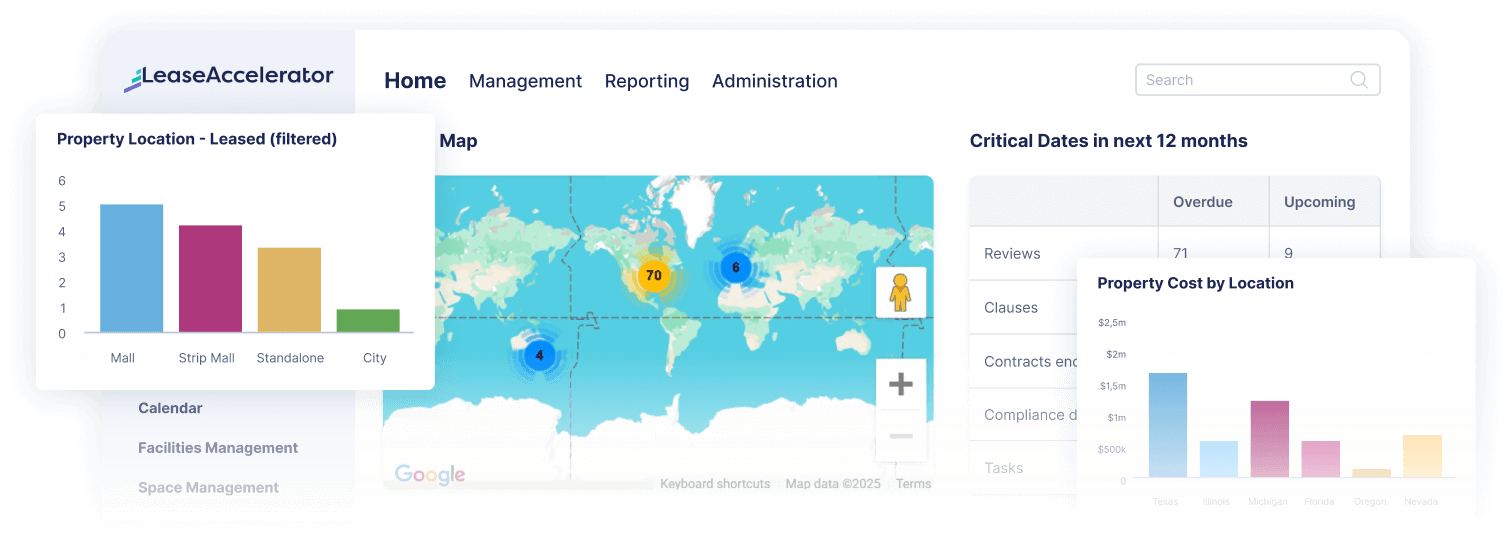Open the Administration menu
The width and height of the screenshot is (1512, 540).
click(774, 81)
